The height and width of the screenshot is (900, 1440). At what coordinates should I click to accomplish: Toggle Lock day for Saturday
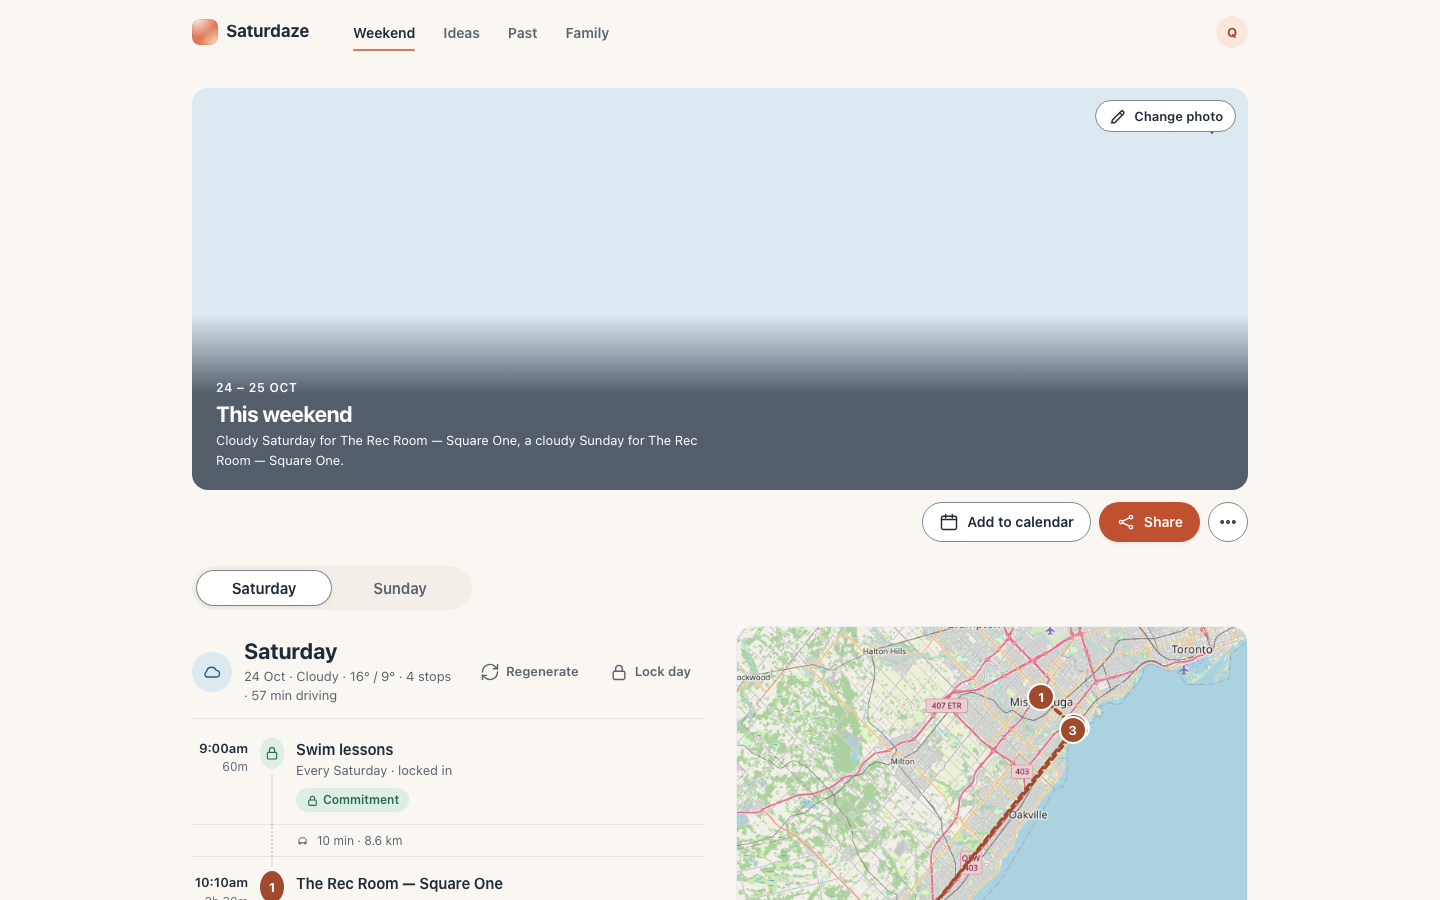pyautogui.click(x=651, y=672)
